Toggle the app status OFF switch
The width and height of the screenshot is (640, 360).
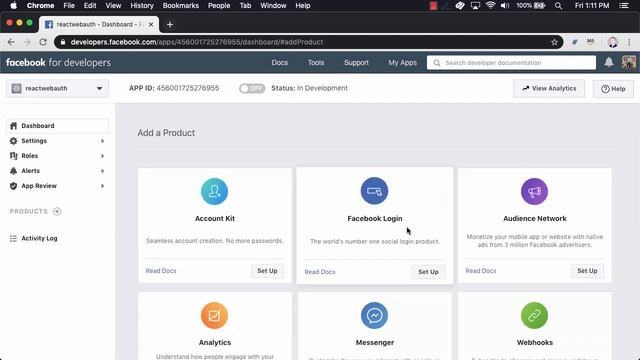[252, 88]
